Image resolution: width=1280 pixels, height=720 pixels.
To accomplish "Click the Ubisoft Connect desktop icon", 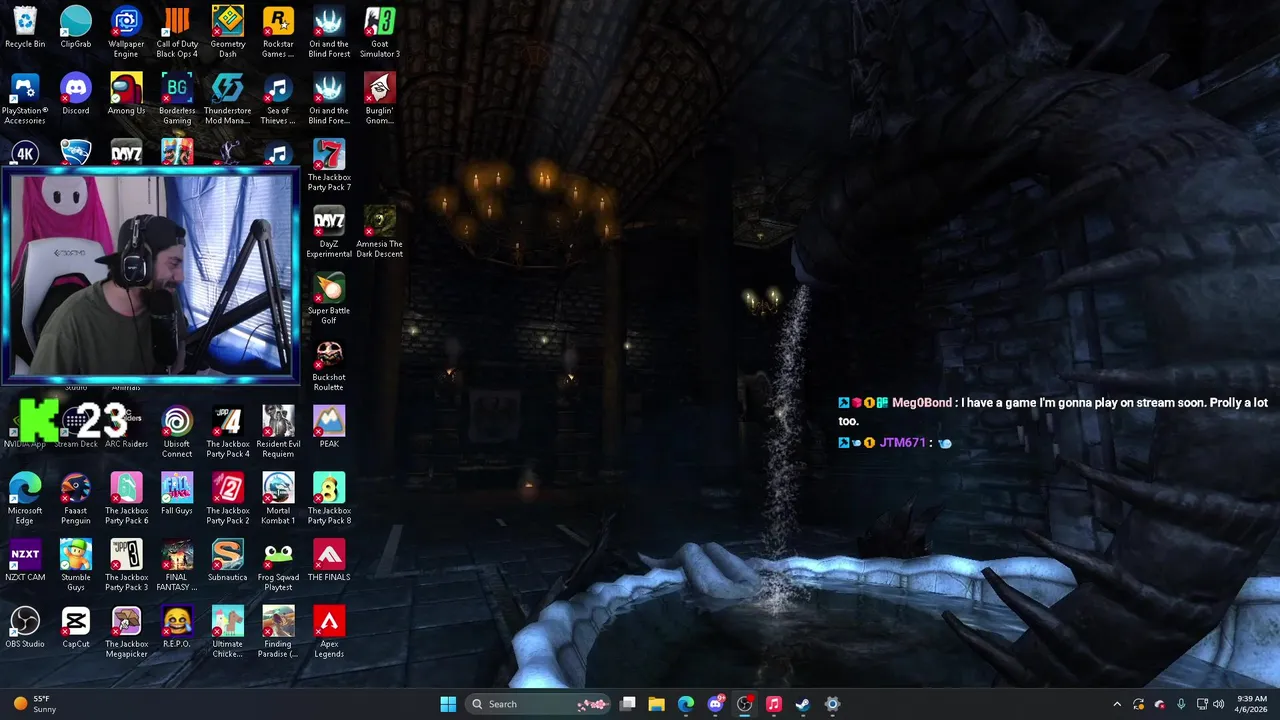I will (177, 432).
